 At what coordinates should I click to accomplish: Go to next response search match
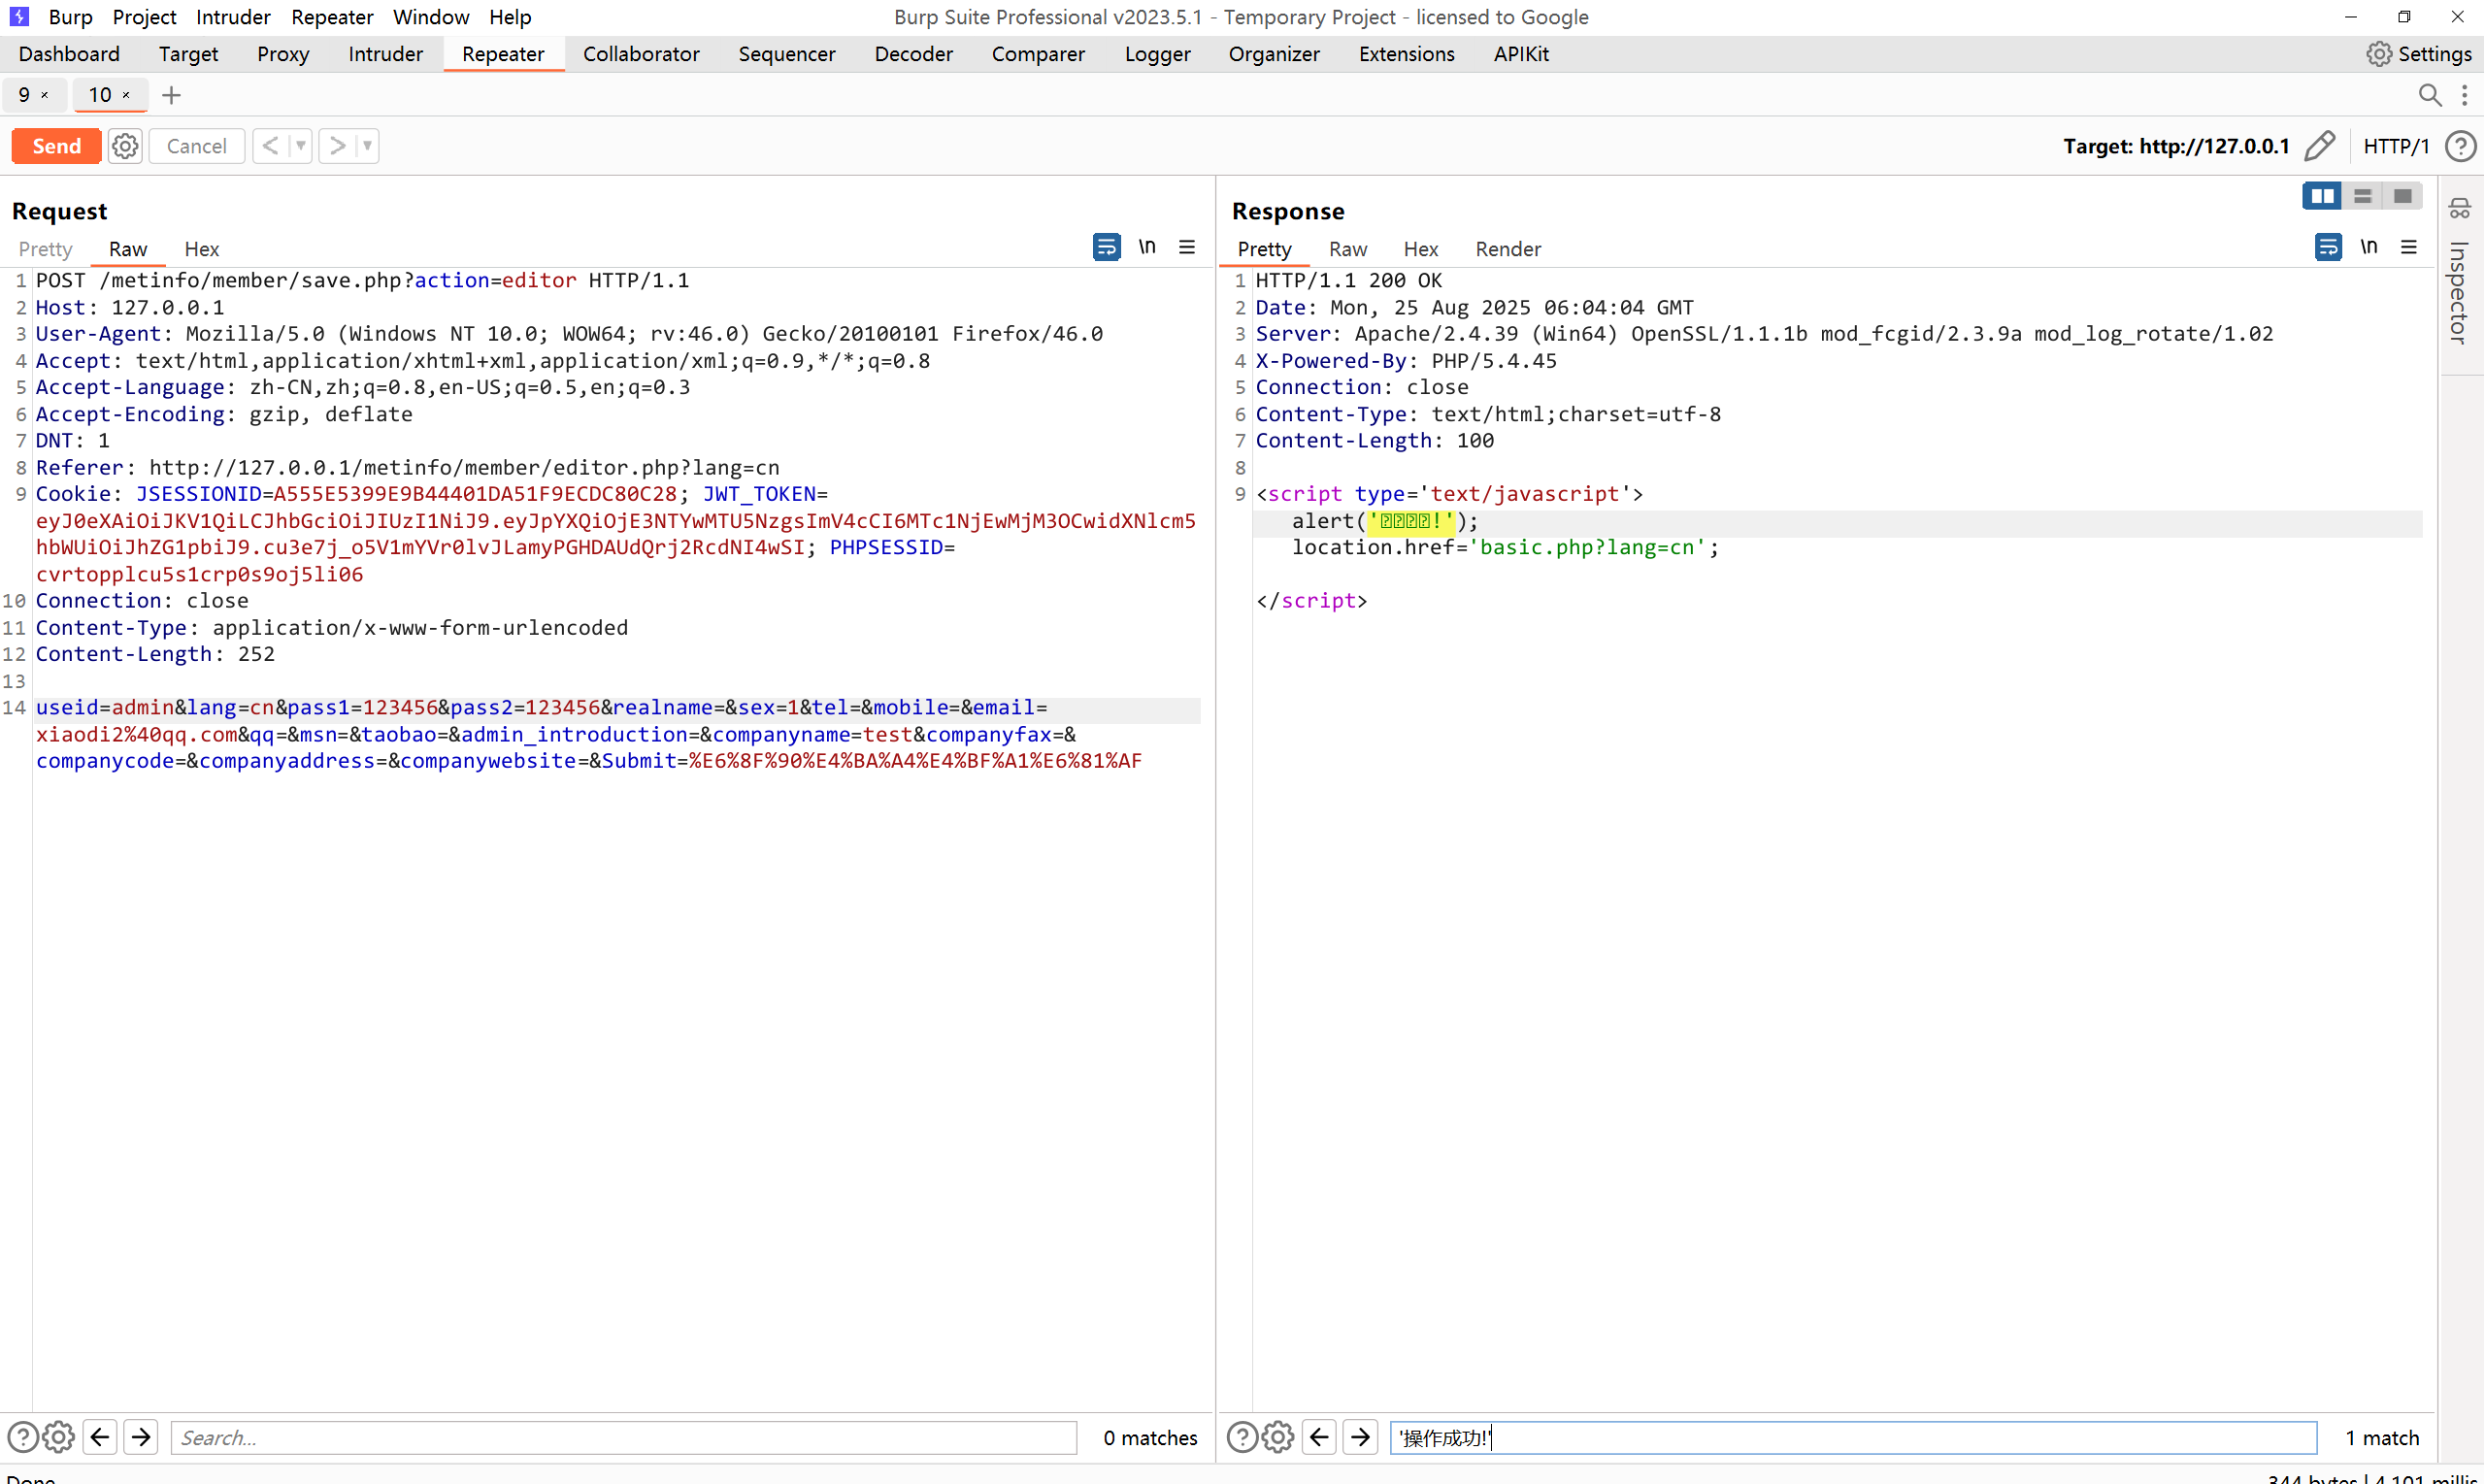[1360, 1437]
